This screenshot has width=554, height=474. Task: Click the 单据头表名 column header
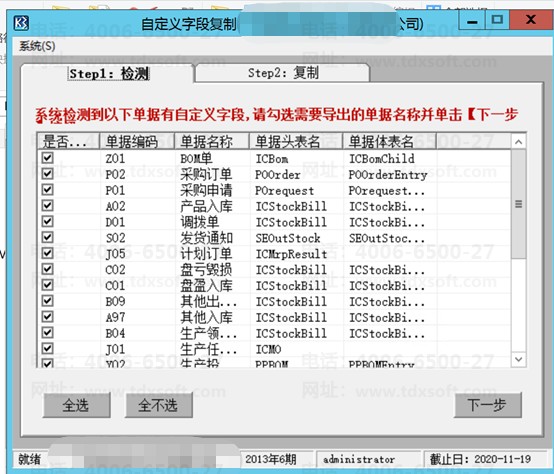coord(296,142)
